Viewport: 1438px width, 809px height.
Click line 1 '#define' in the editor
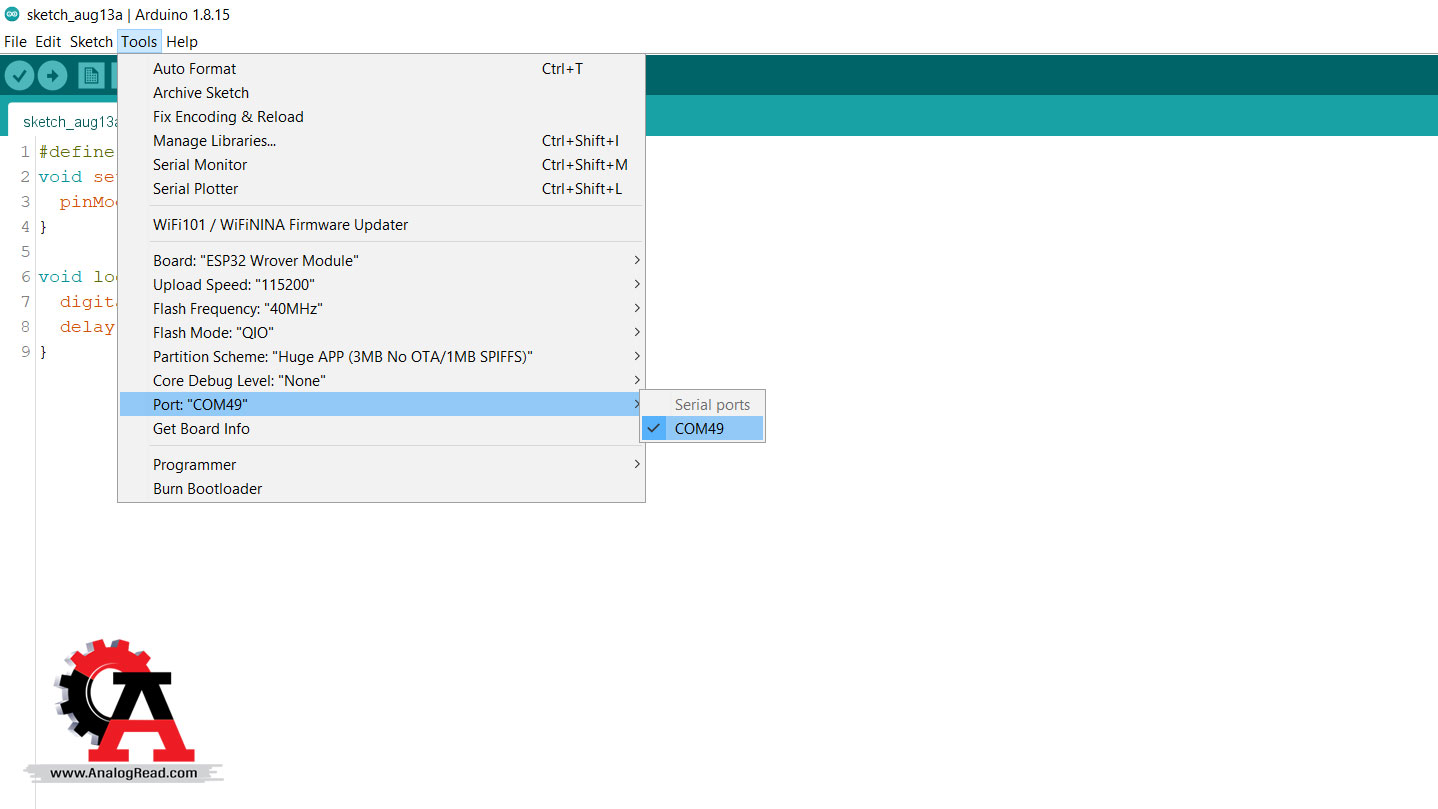(x=77, y=152)
